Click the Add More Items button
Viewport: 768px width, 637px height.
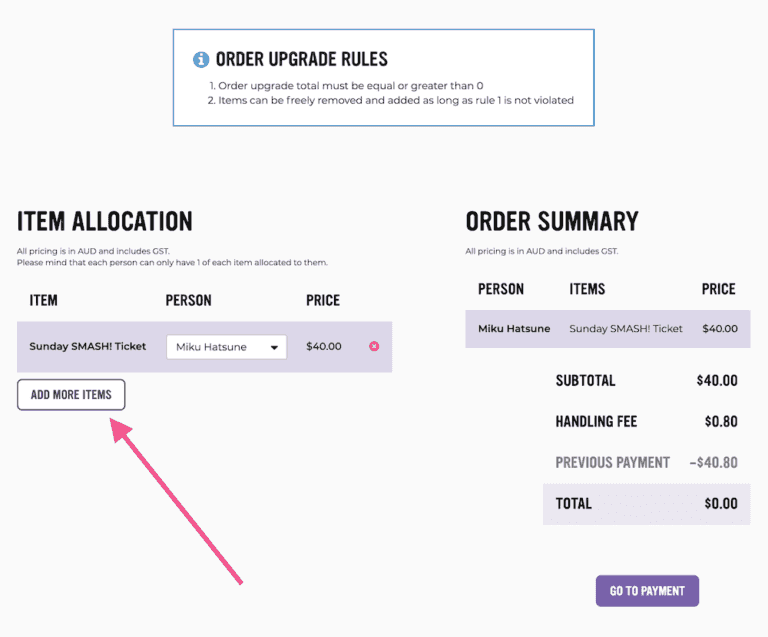(x=71, y=395)
